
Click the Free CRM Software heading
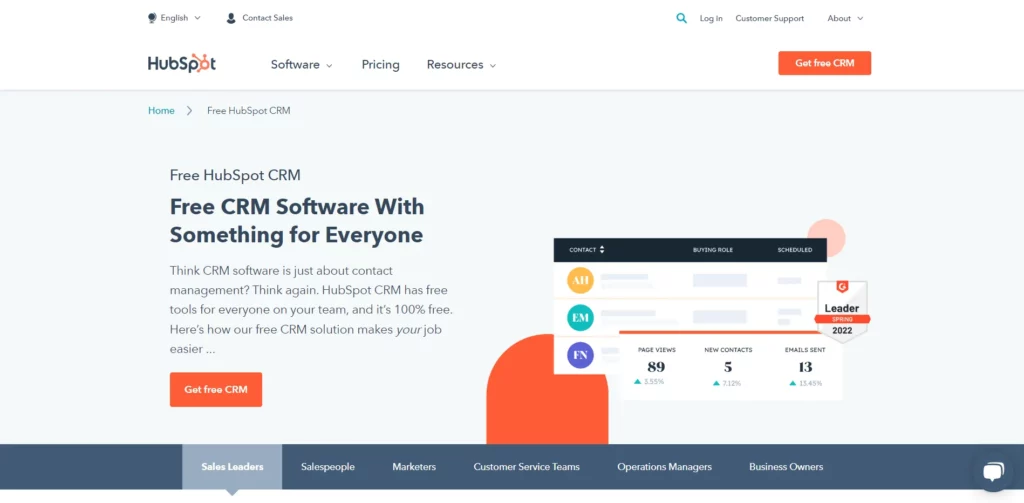(296, 221)
